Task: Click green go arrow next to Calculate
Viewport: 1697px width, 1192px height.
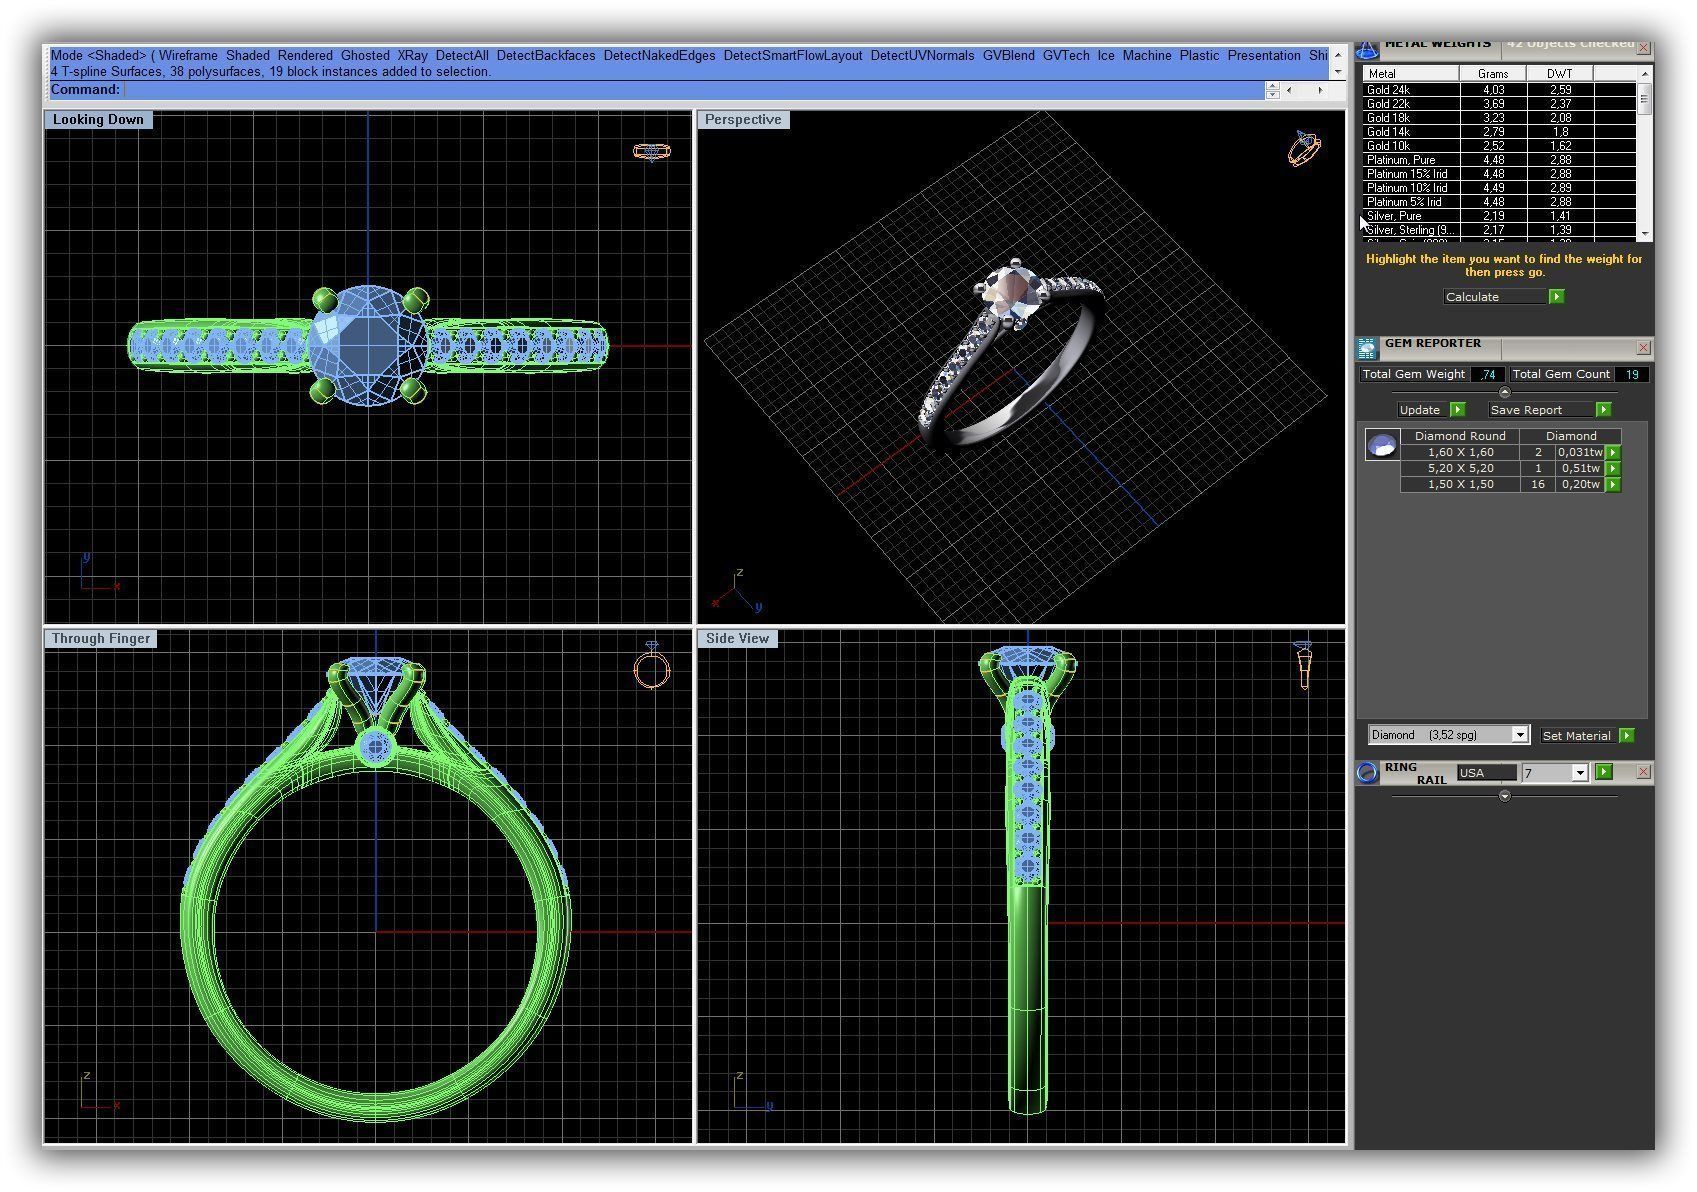Action: coord(1556,297)
